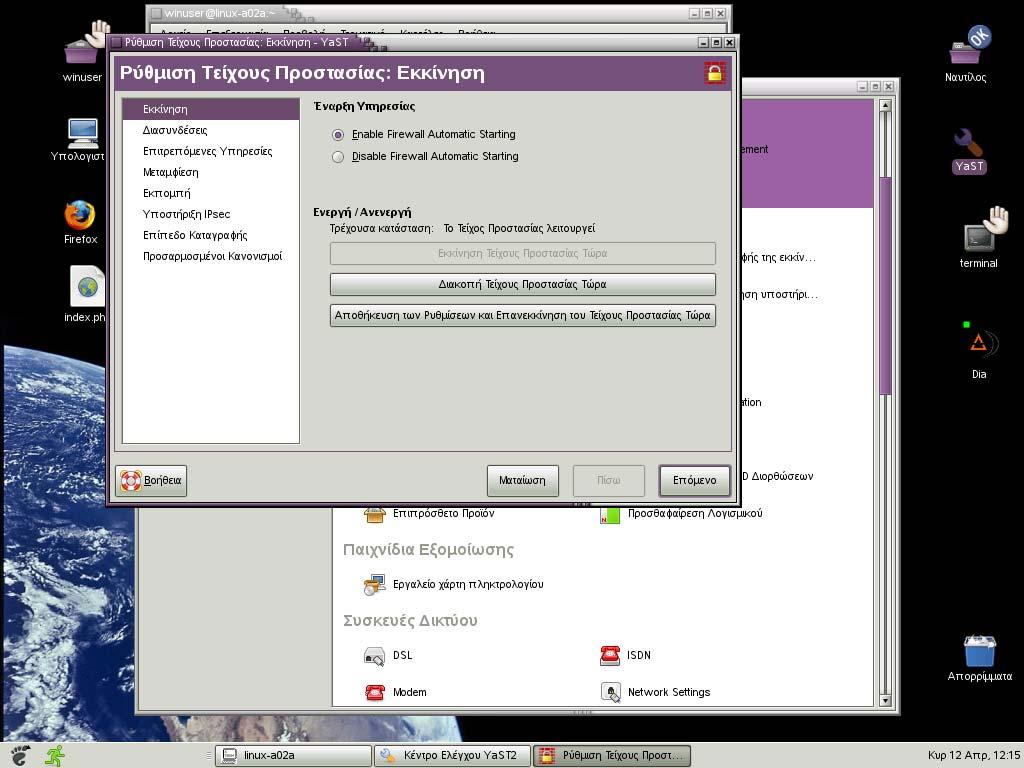Open Εκπομπή section in sidebar
Viewport: 1024px width, 768px height.
point(210,193)
